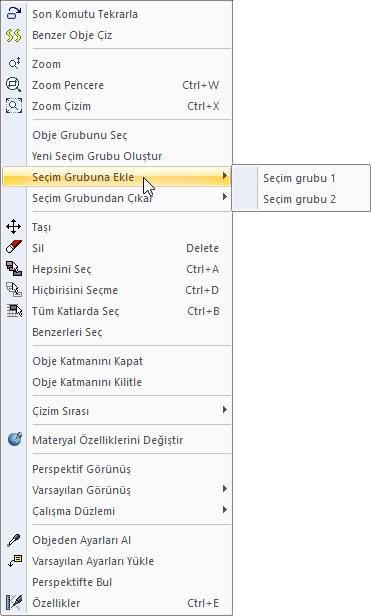Select the Zoom Pencere magnifier icon
Screen dimensions: 371x616
pyautogui.click(x=14, y=85)
